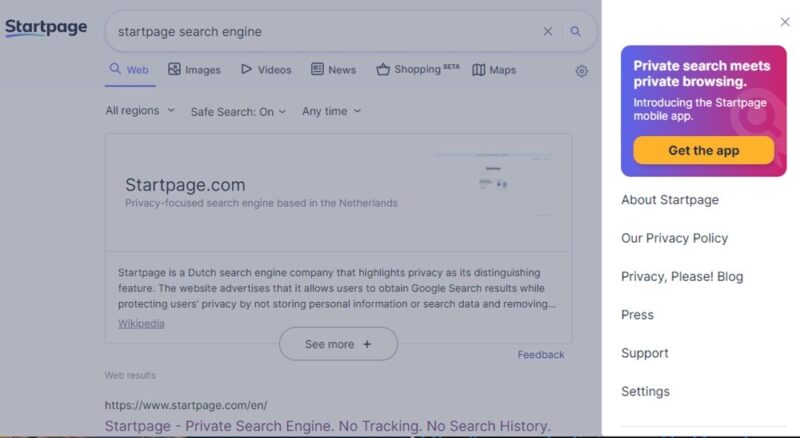Image resolution: width=800 pixels, height=438 pixels.
Task: Click the Web results label
Action: coord(130,375)
